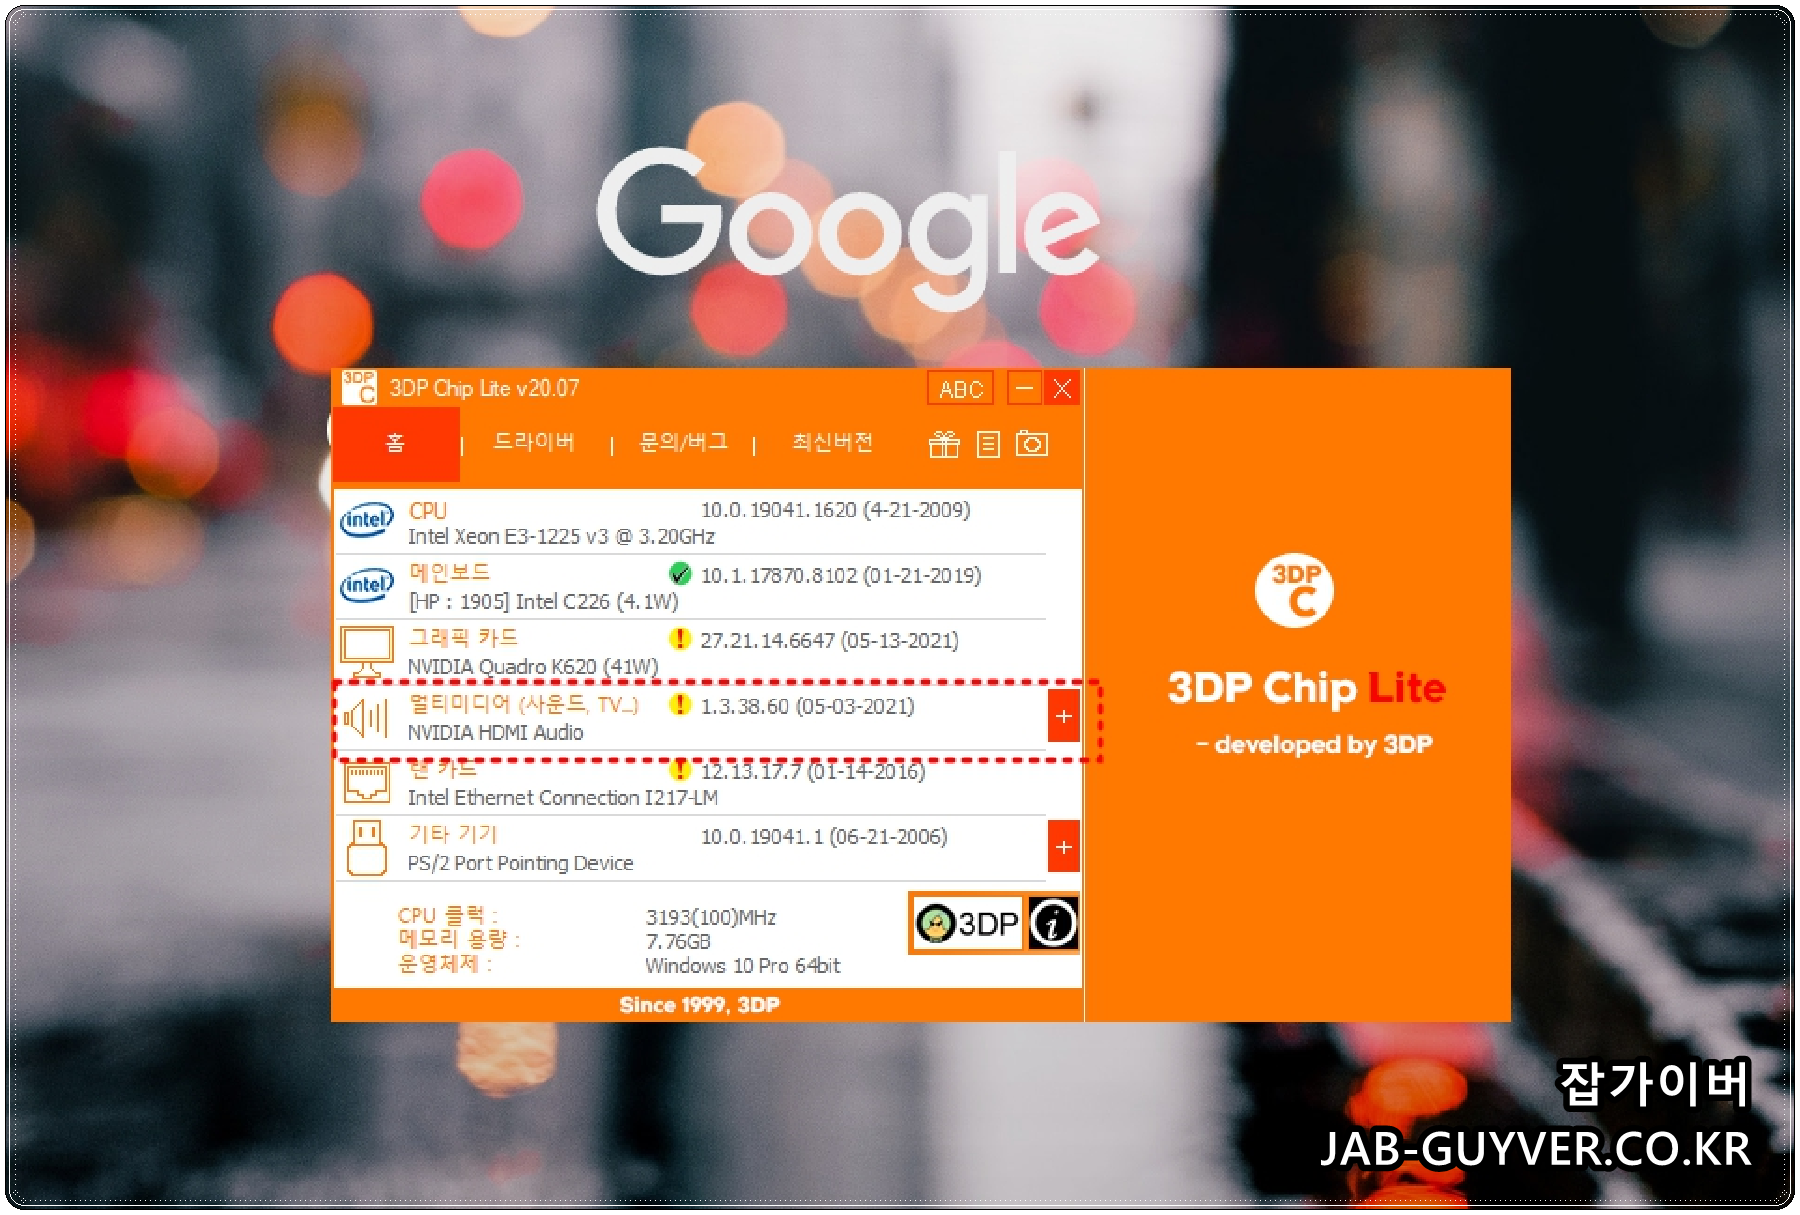Select PS/2 Port Pointing Device text
This screenshot has width=1800, height=1215.
[x=520, y=863]
